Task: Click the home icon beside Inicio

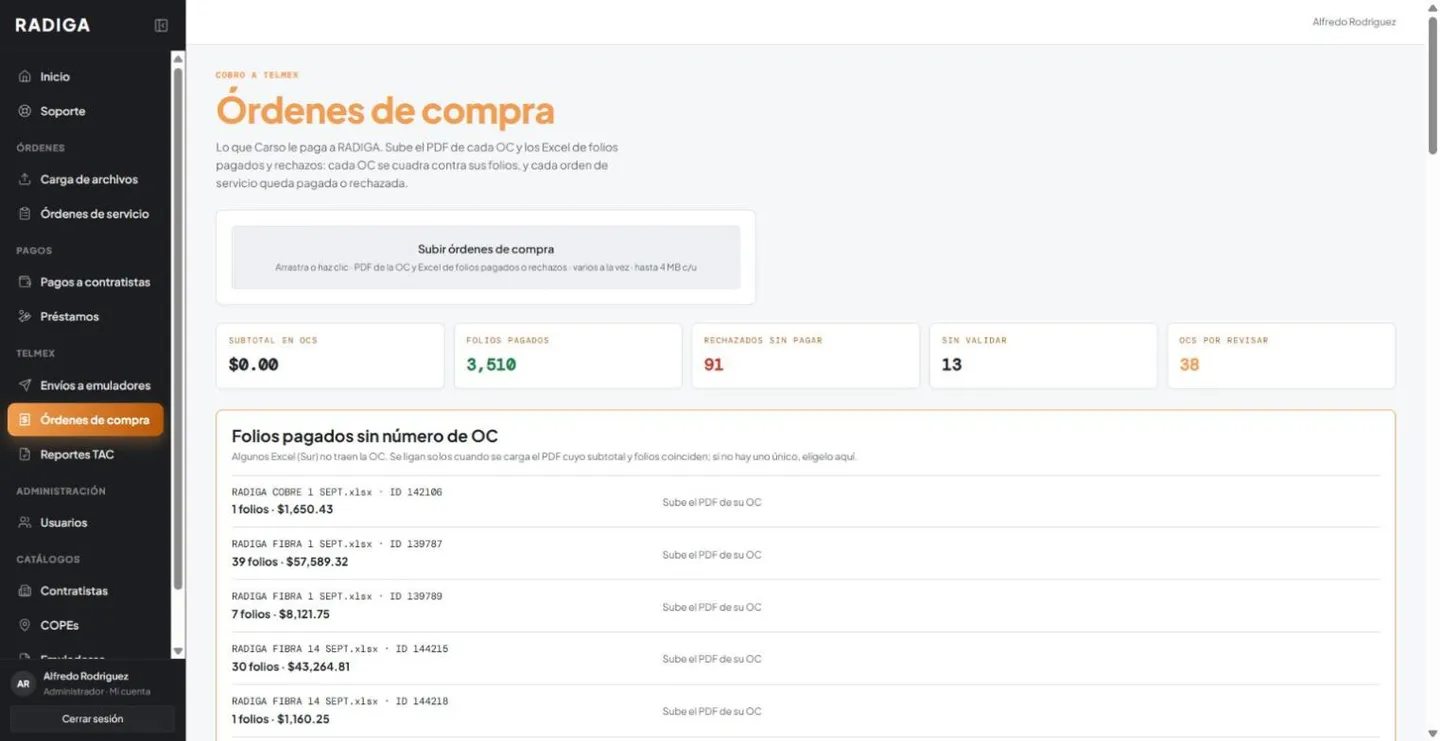Action: 25,77
